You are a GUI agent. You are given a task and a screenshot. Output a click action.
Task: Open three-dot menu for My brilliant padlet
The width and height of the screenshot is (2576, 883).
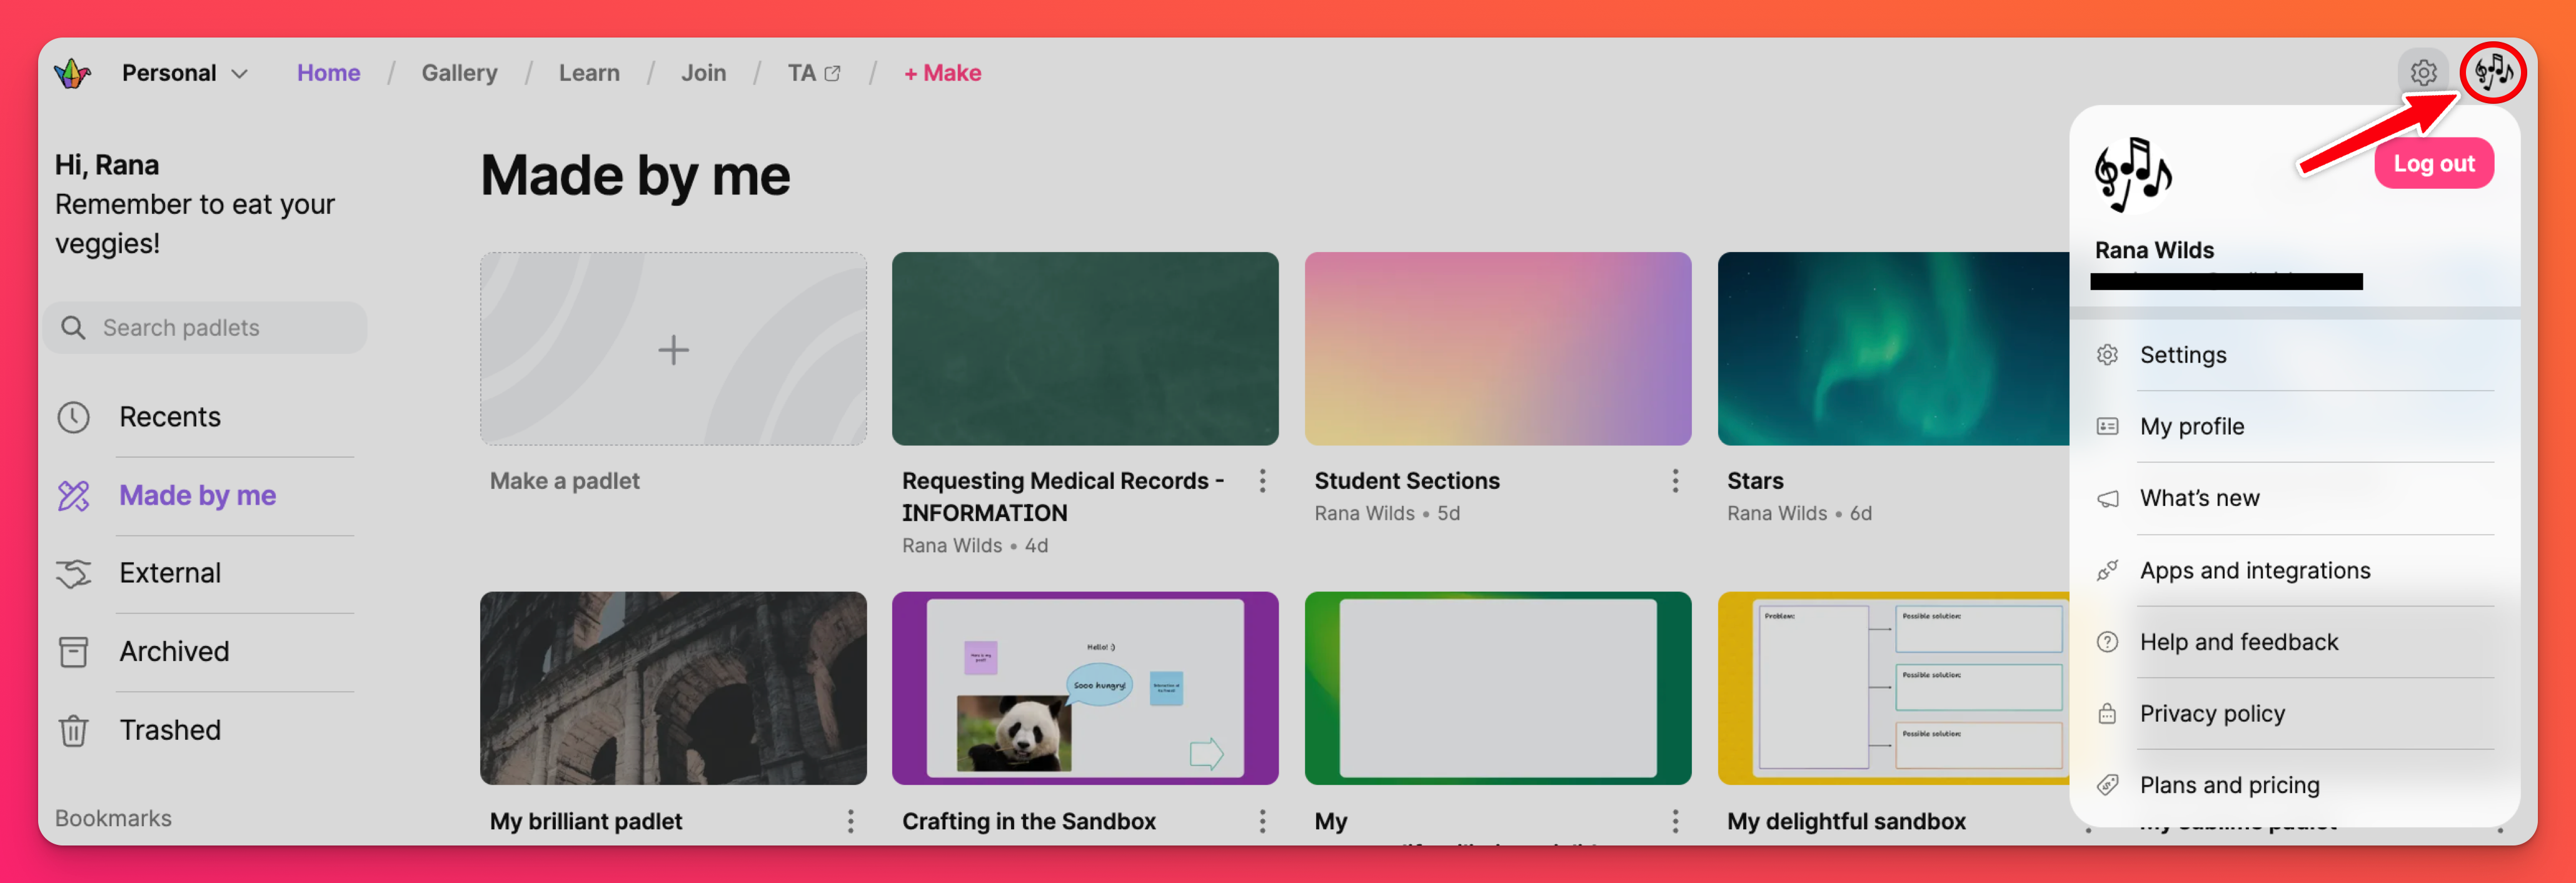(x=850, y=821)
